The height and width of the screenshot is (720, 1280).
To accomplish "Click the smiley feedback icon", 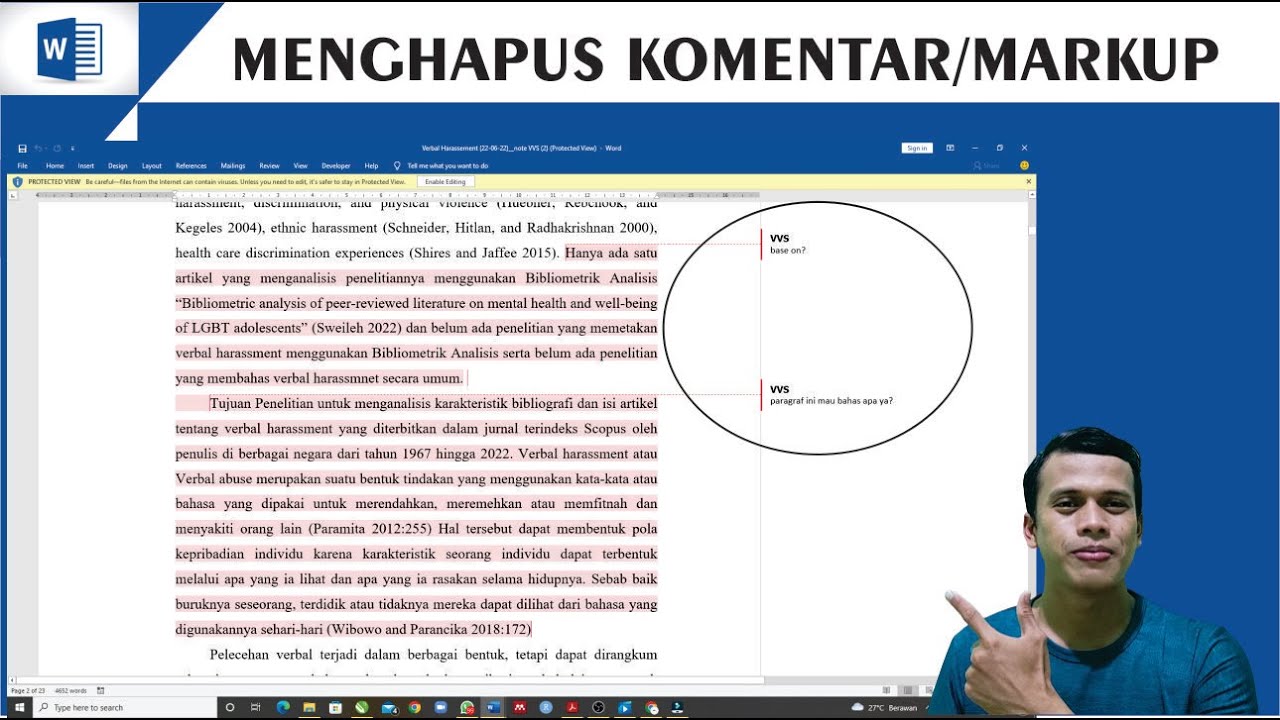I will coord(1024,166).
